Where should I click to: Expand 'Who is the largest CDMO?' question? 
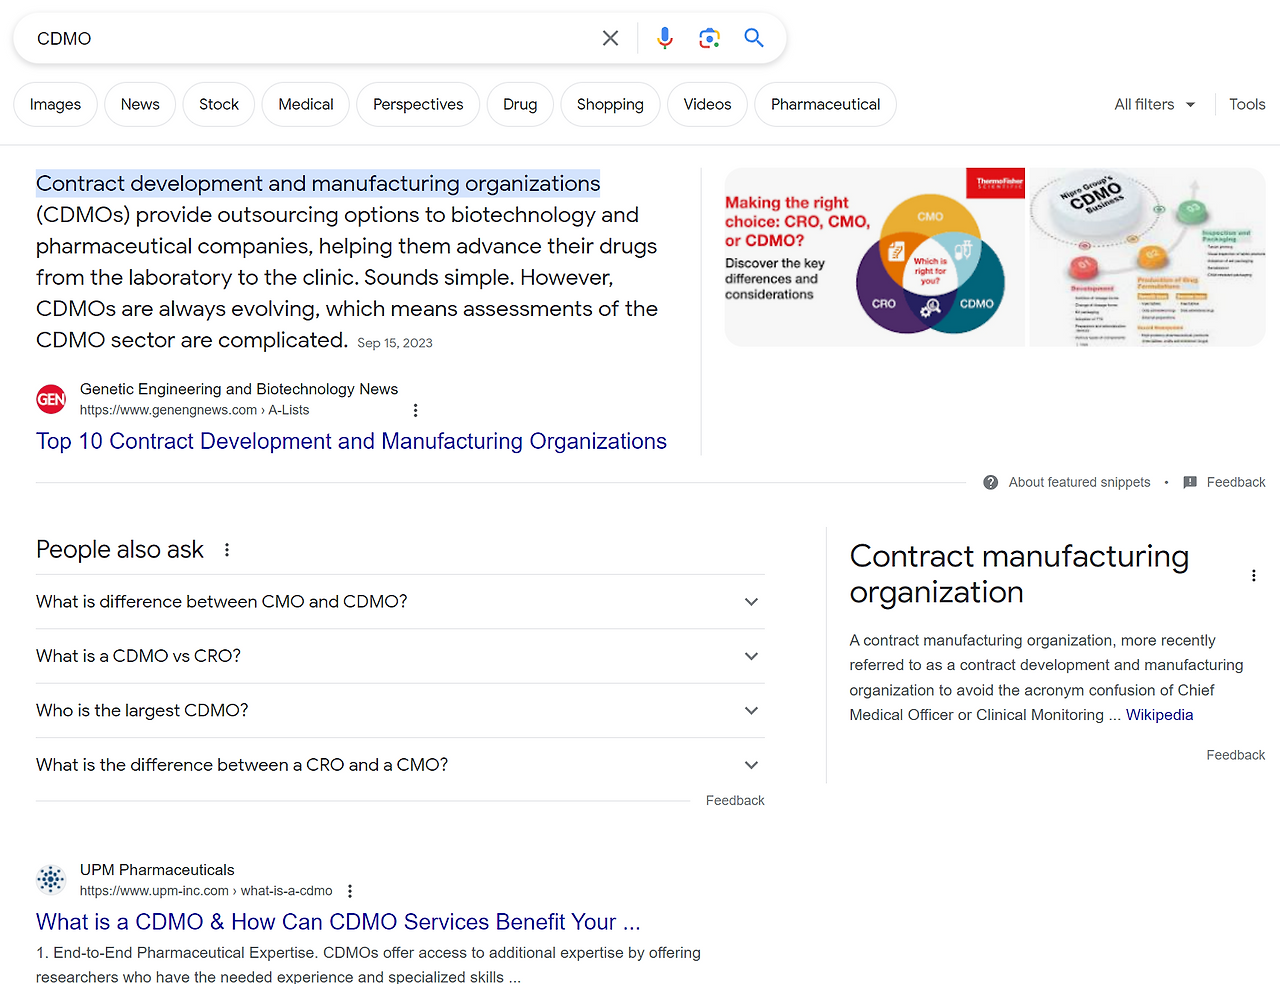[400, 711]
